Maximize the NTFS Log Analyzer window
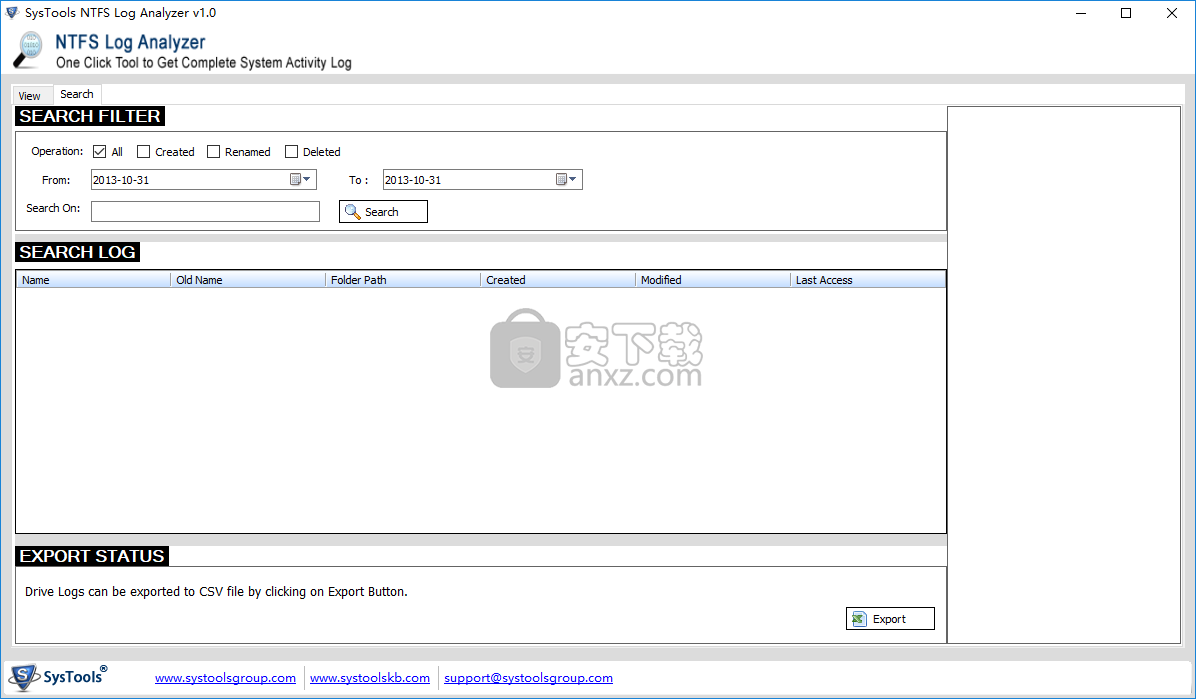Viewport: 1196px width, 699px height. [x=1127, y=13]
